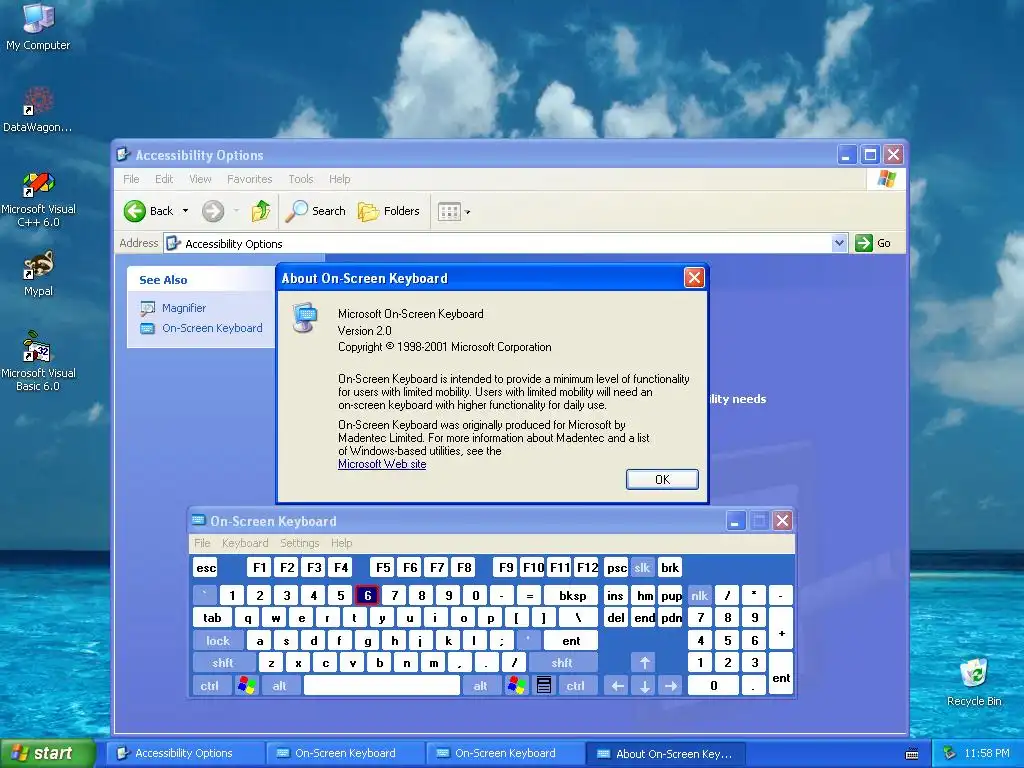Click the application menu key icon
Screen dimensions: 1024x768
(543, 686)
